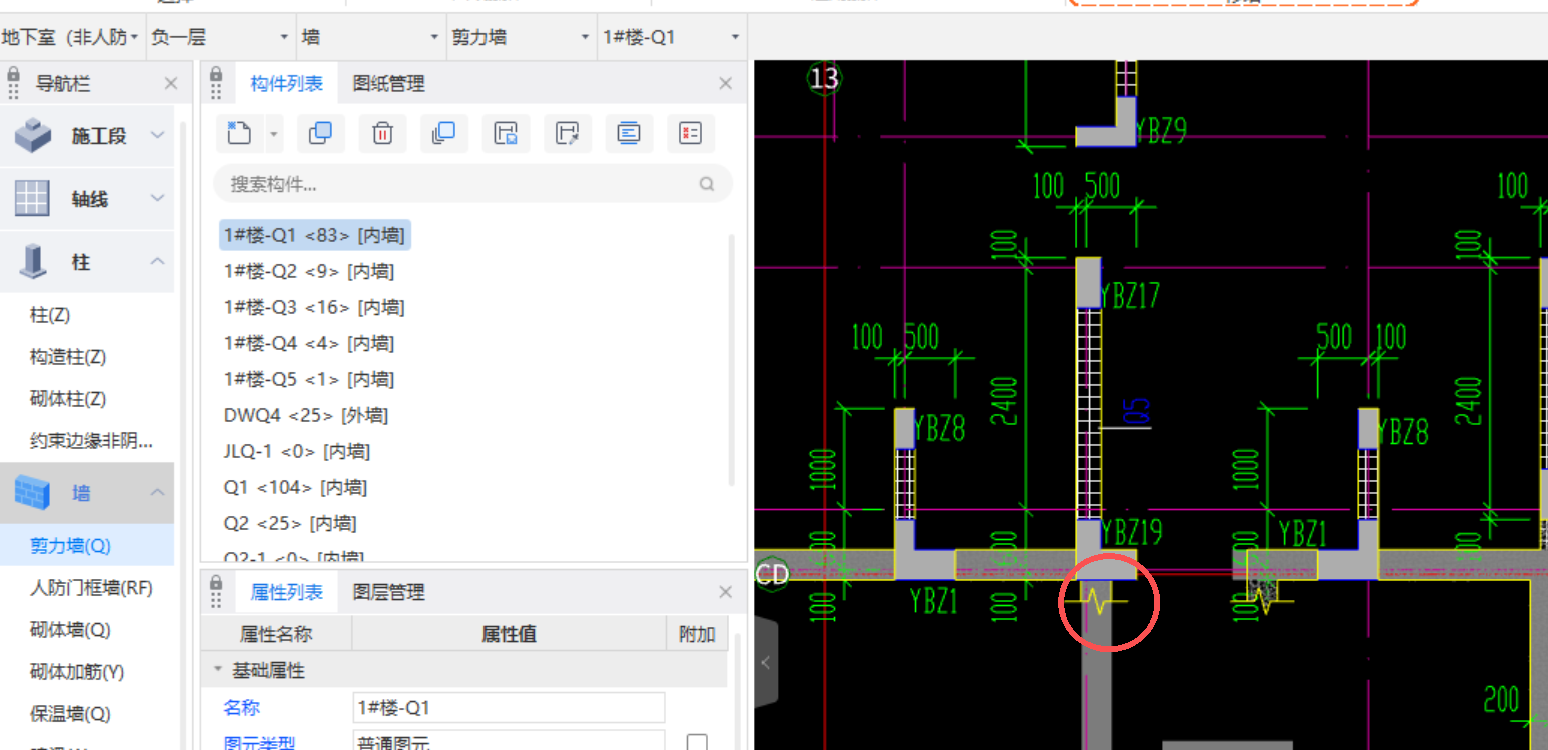Collapse the 基础属性 group triangle
The image size is (1548, 750).
click(x=217, y=670)
